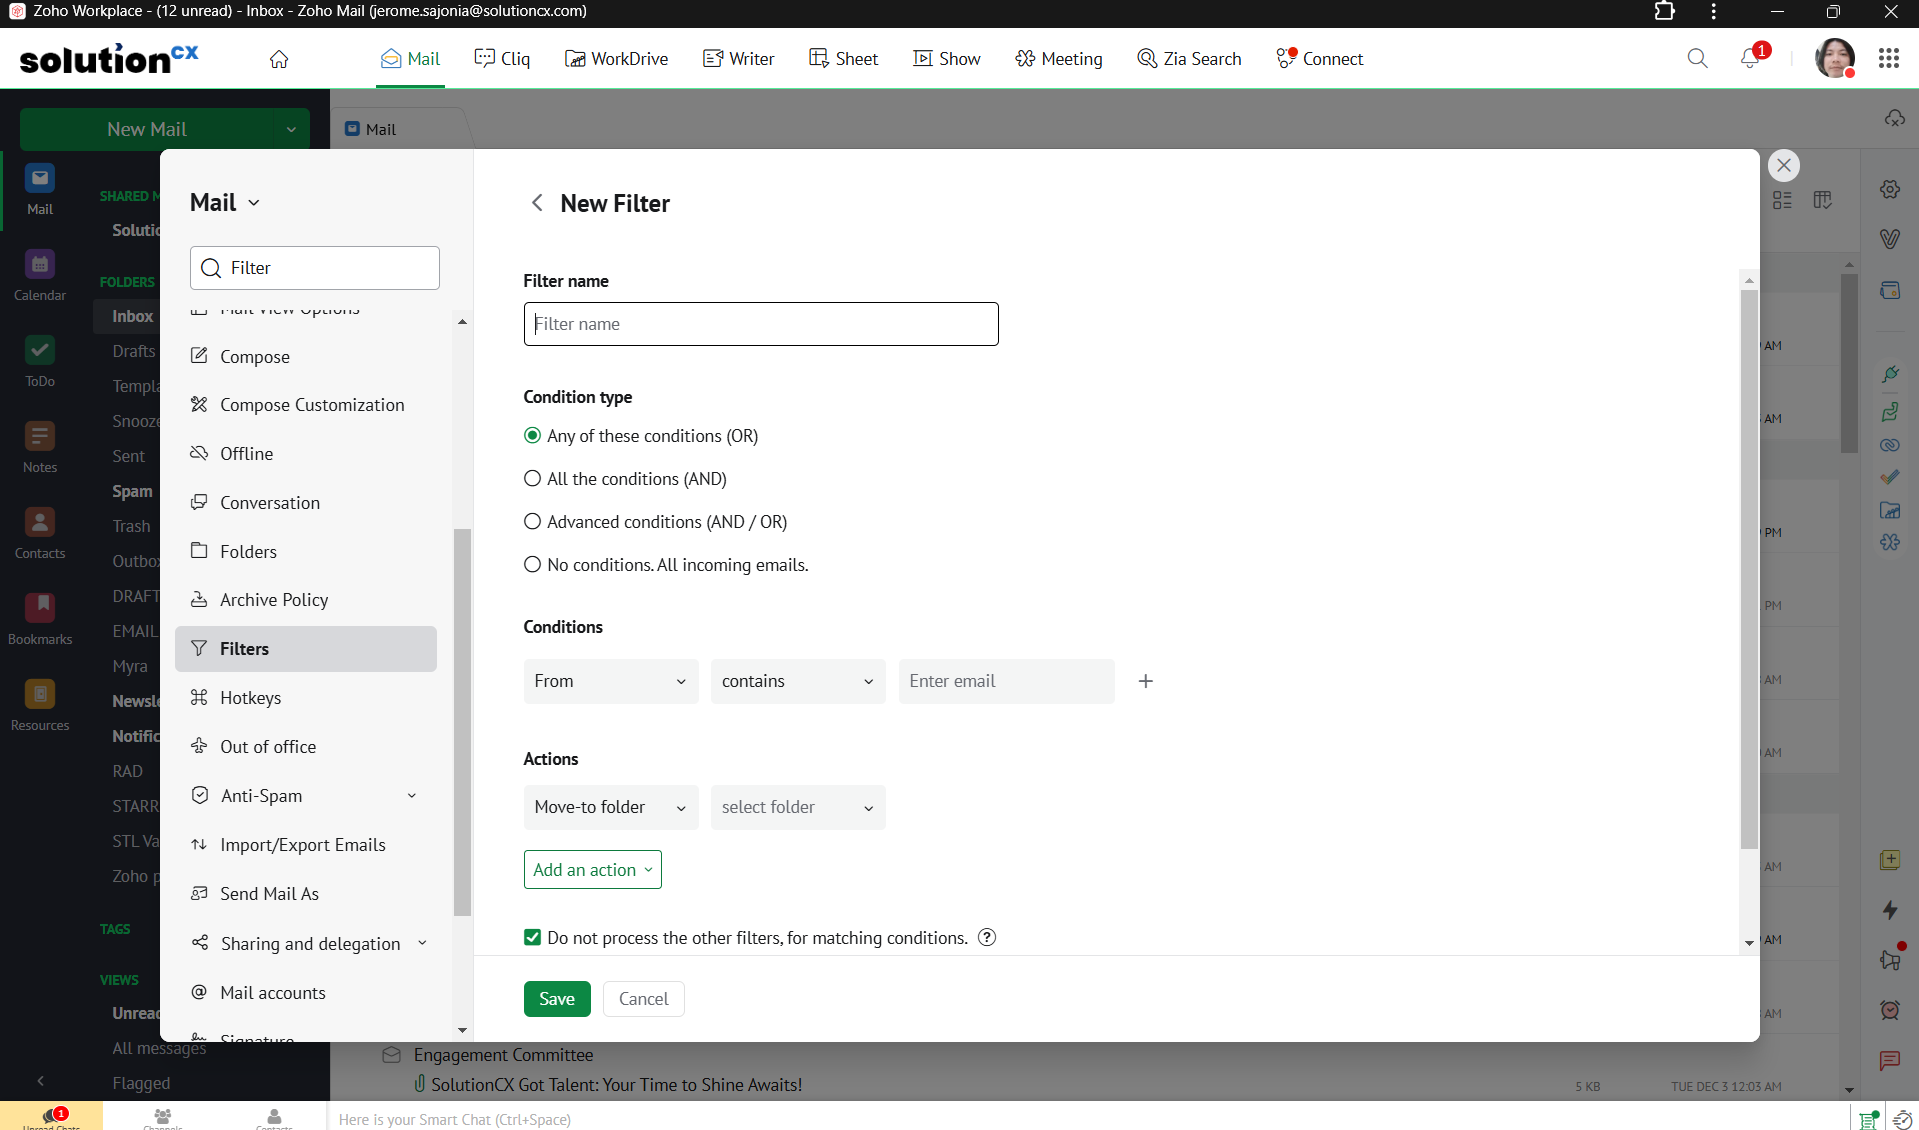
Task: Click the Save button
Action: [557, 999]
